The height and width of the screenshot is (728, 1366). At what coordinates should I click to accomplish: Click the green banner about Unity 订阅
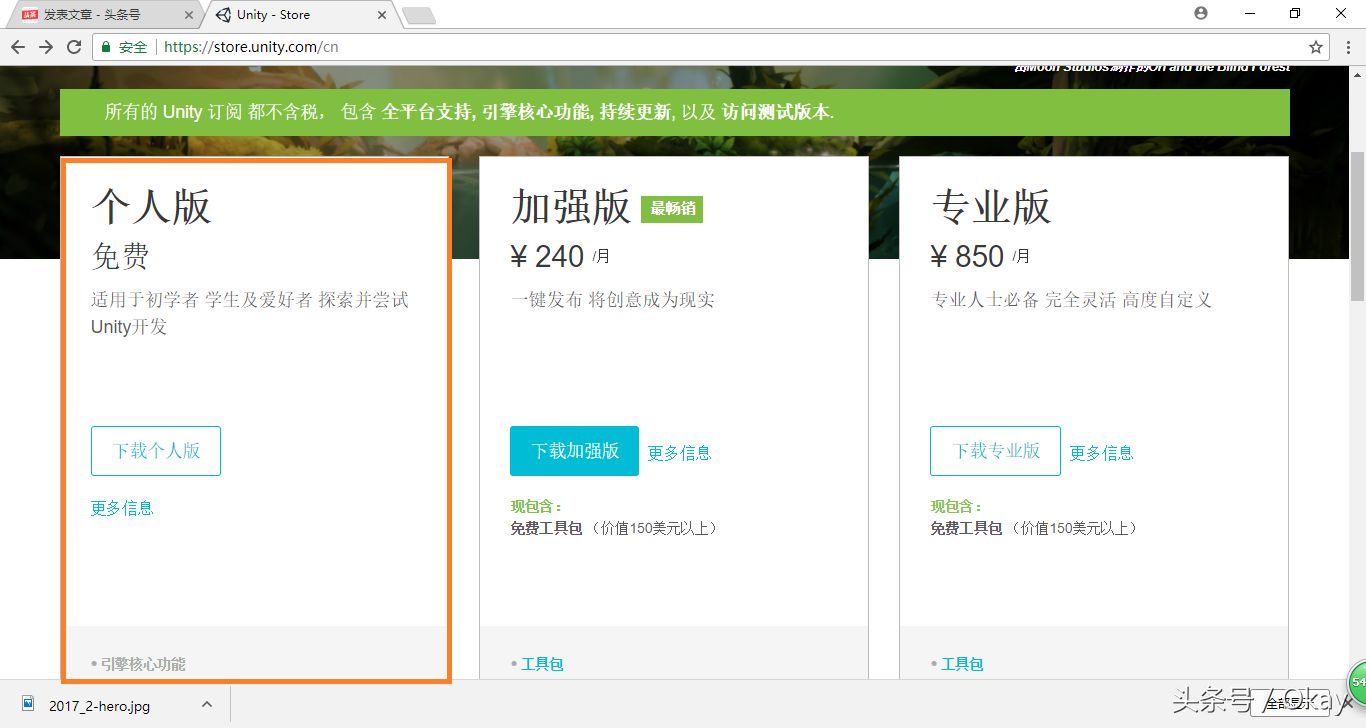pos(675,112)
